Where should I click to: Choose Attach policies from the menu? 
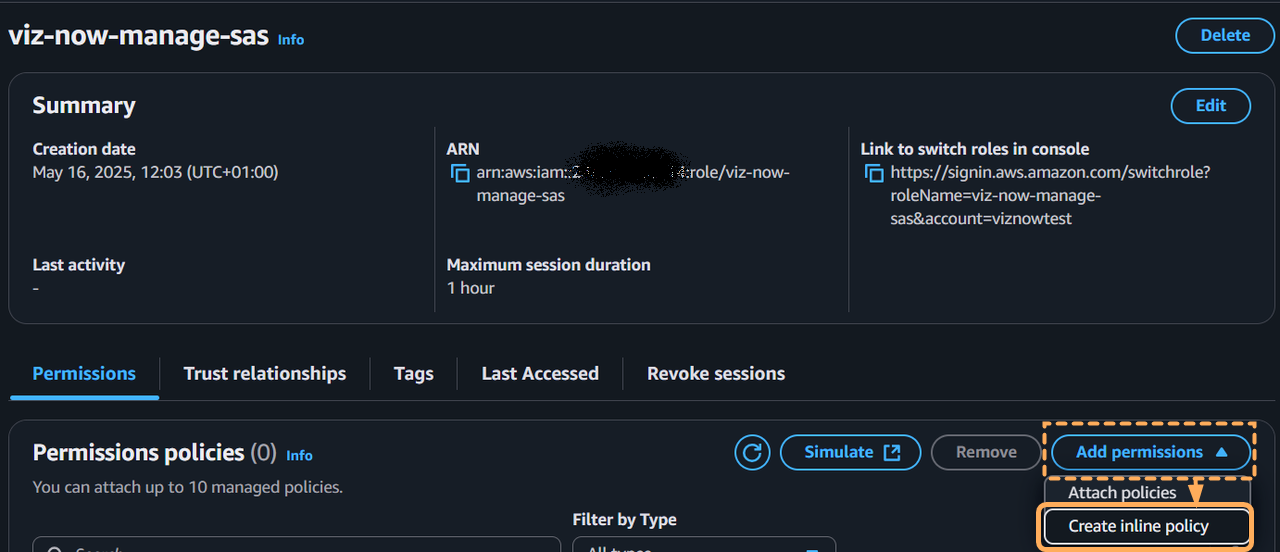pyautogui.click(x=1122, y=492)
